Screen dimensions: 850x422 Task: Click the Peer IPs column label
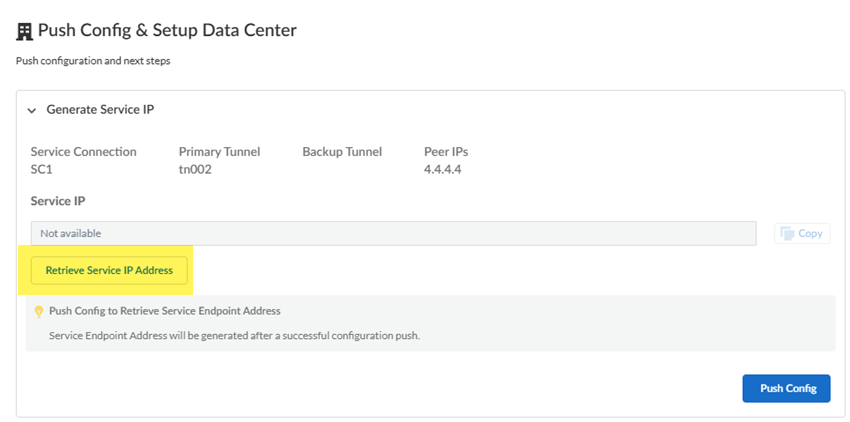tap(446, 152)
